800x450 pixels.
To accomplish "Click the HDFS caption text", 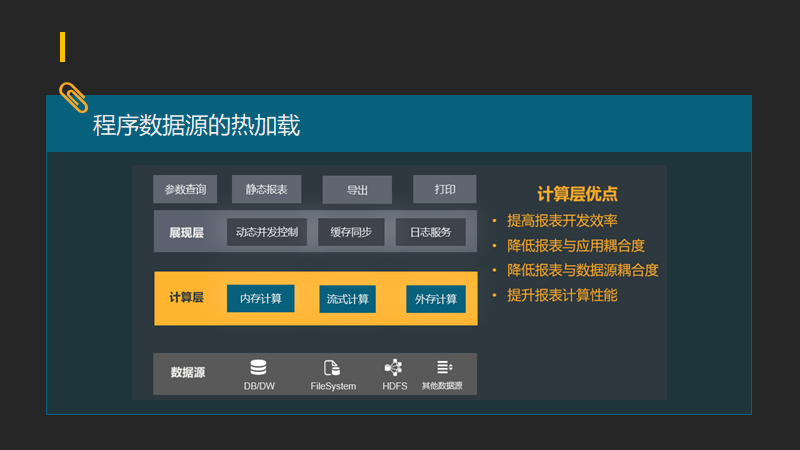I will coord(395,386).
